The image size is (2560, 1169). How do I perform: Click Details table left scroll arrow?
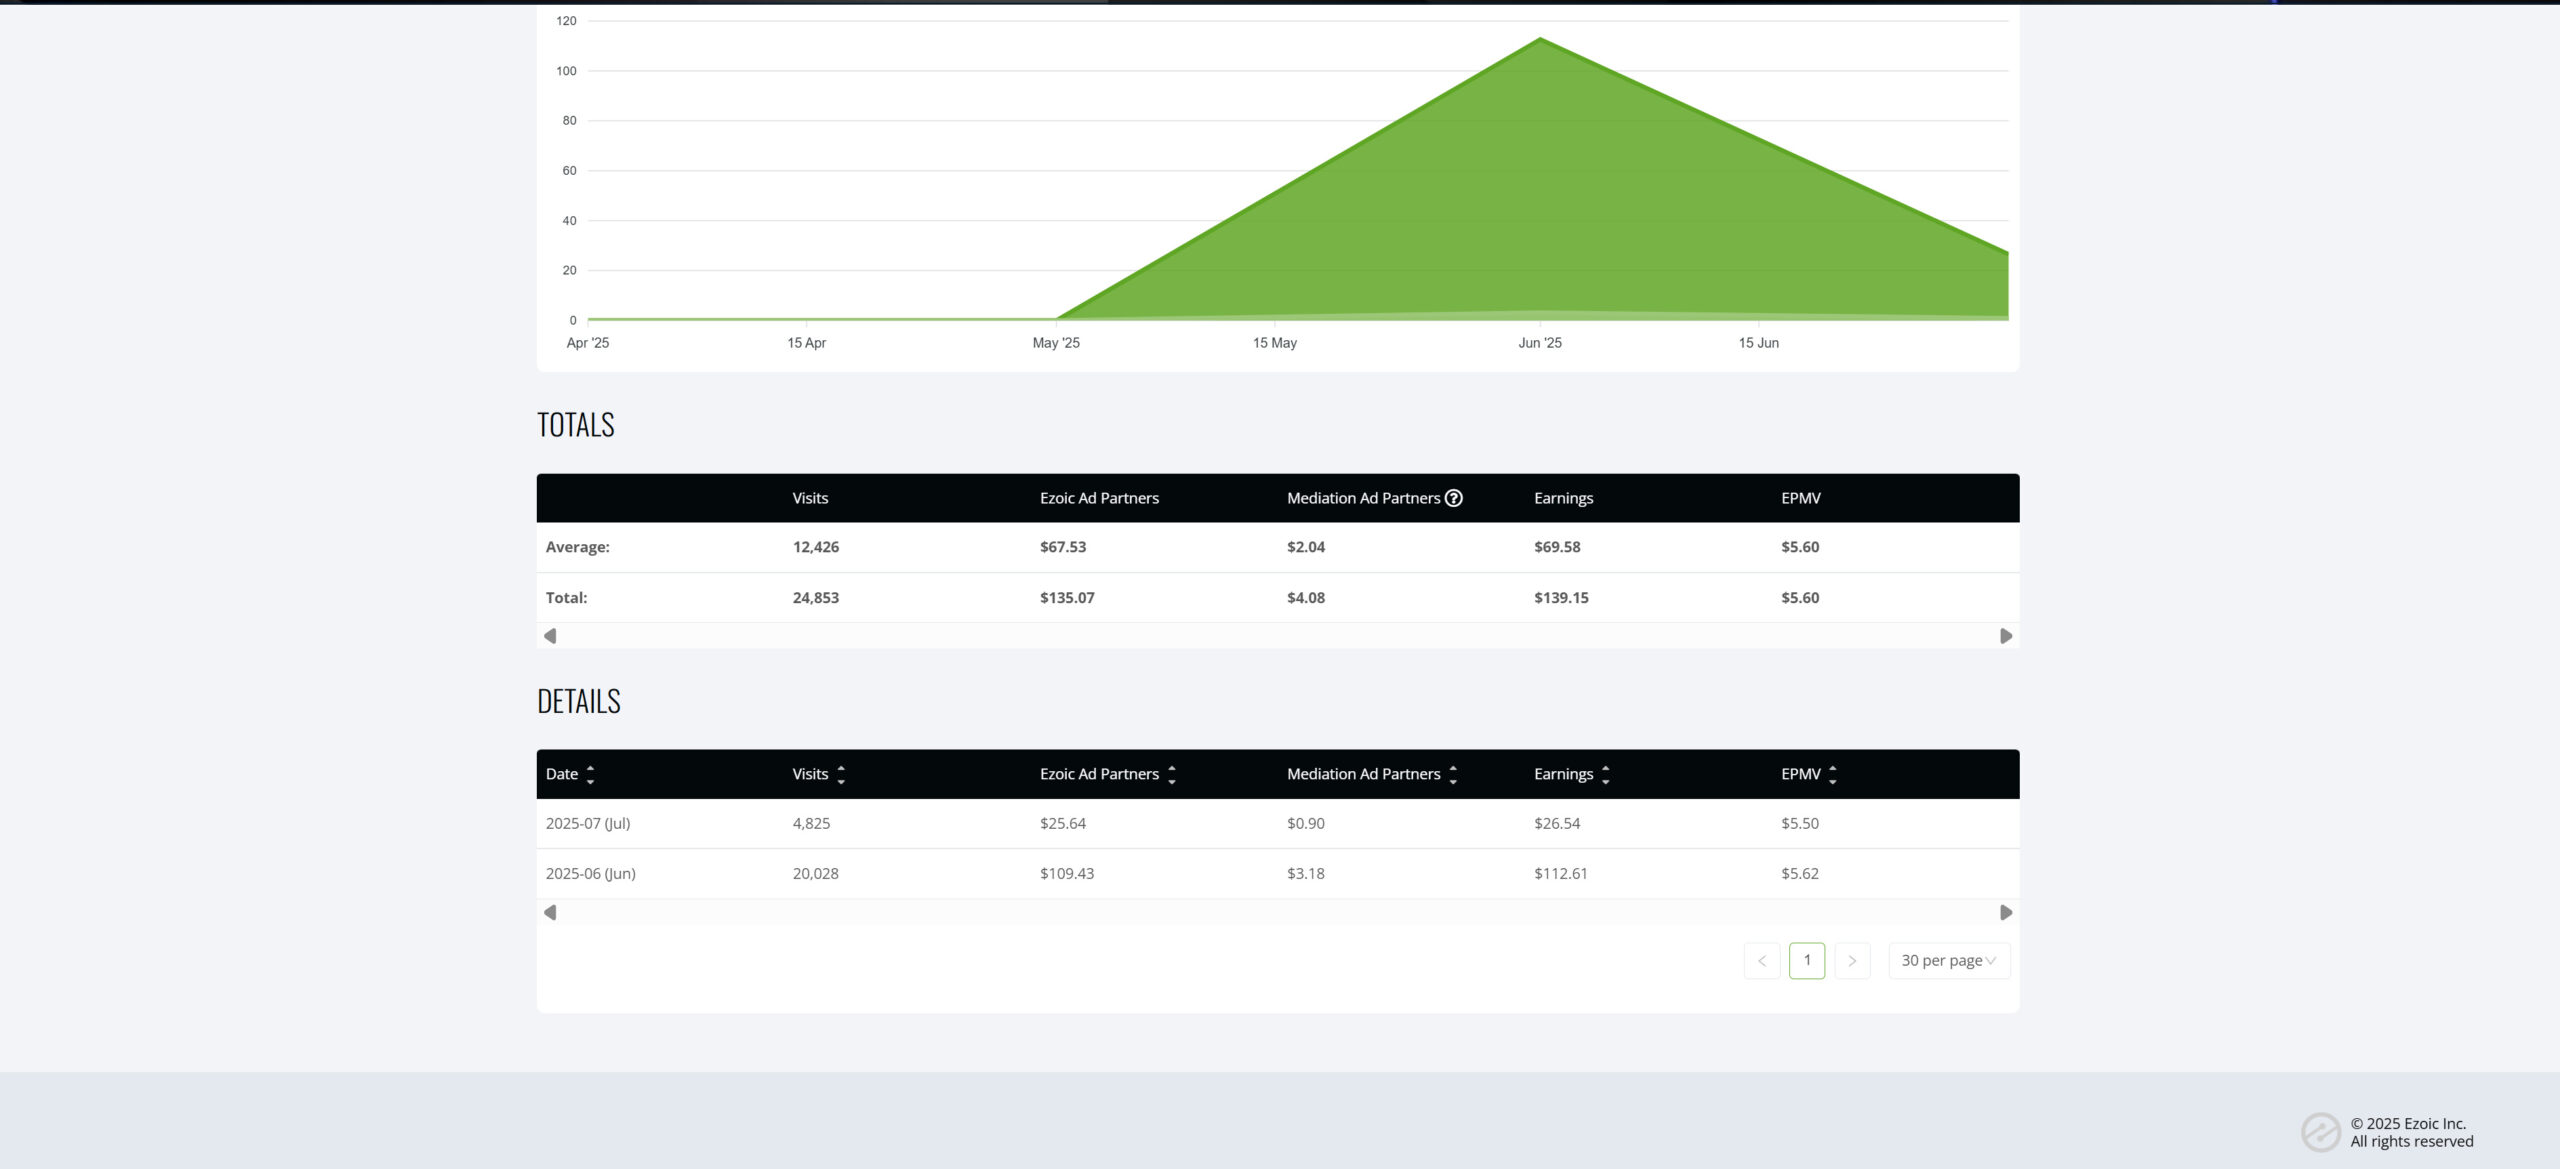550,912
